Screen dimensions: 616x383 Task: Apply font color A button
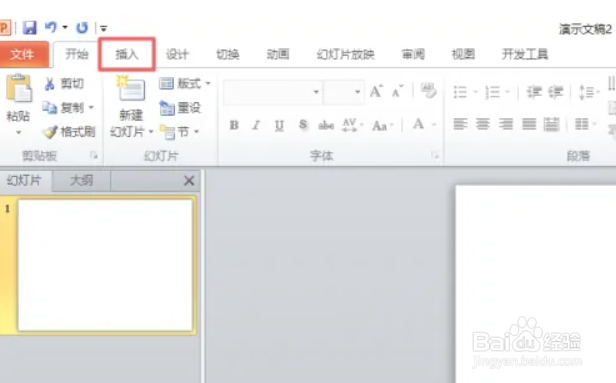[419, 124]
